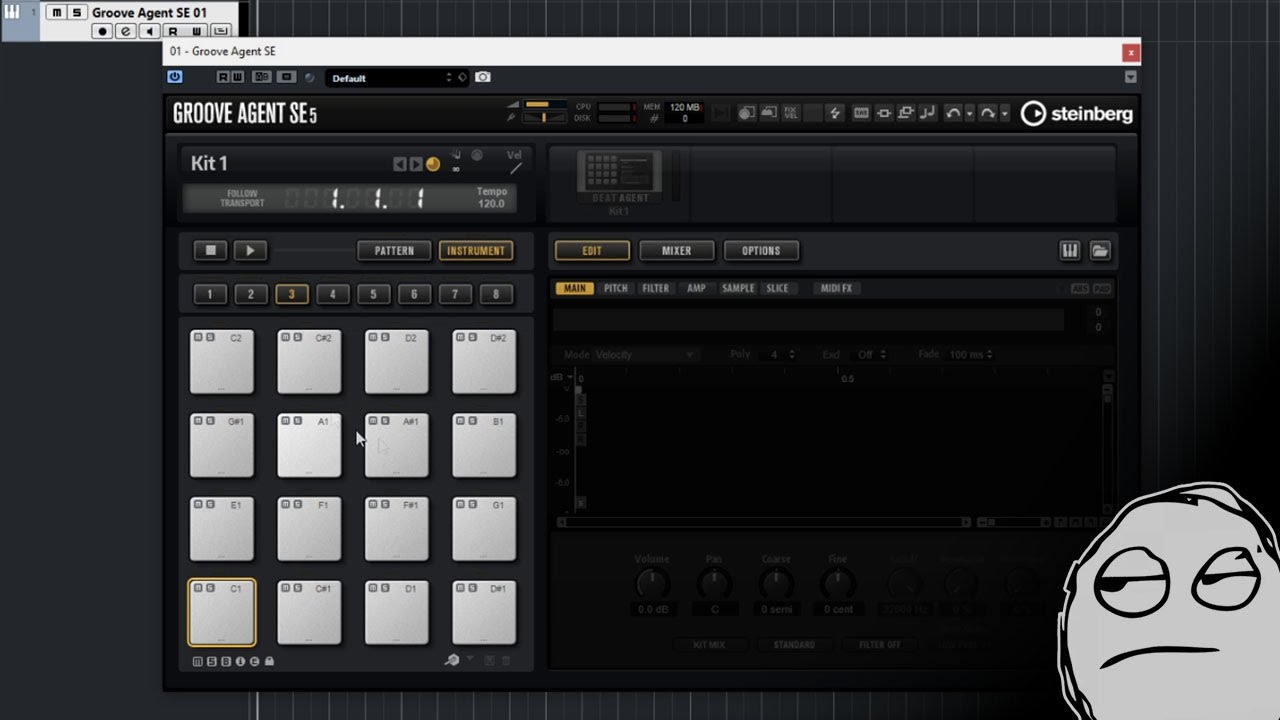Switch pads to Pattern mode
Screen dimensions: 1280x720
tap(394, 251)
